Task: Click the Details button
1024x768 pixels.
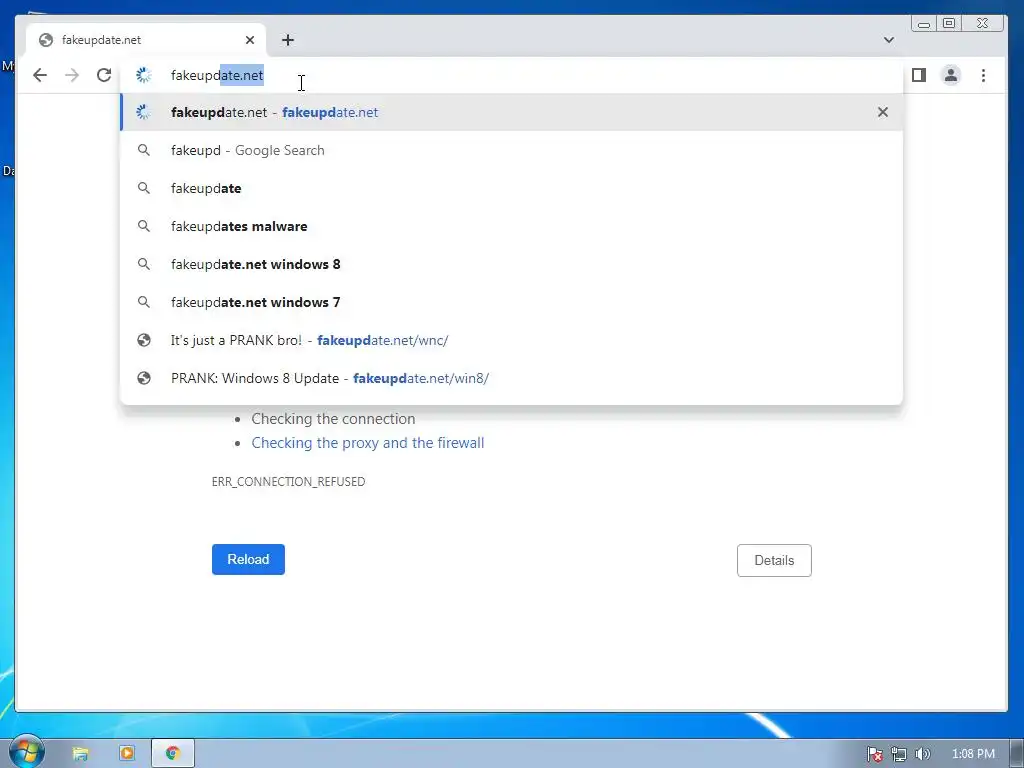Action: (774, 560)
